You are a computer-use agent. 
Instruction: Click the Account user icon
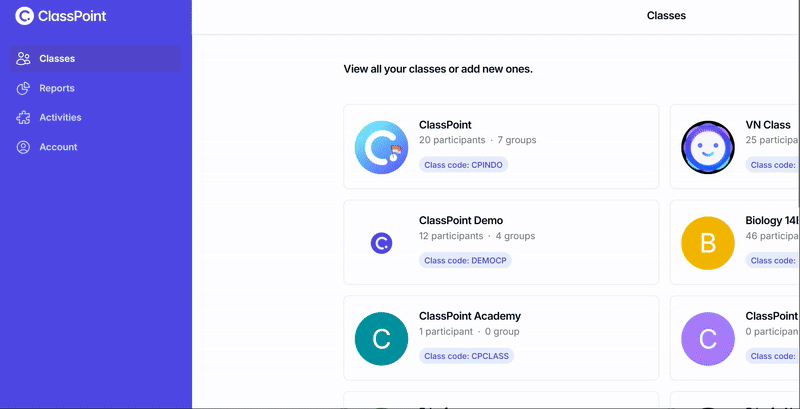click(24, 147)
